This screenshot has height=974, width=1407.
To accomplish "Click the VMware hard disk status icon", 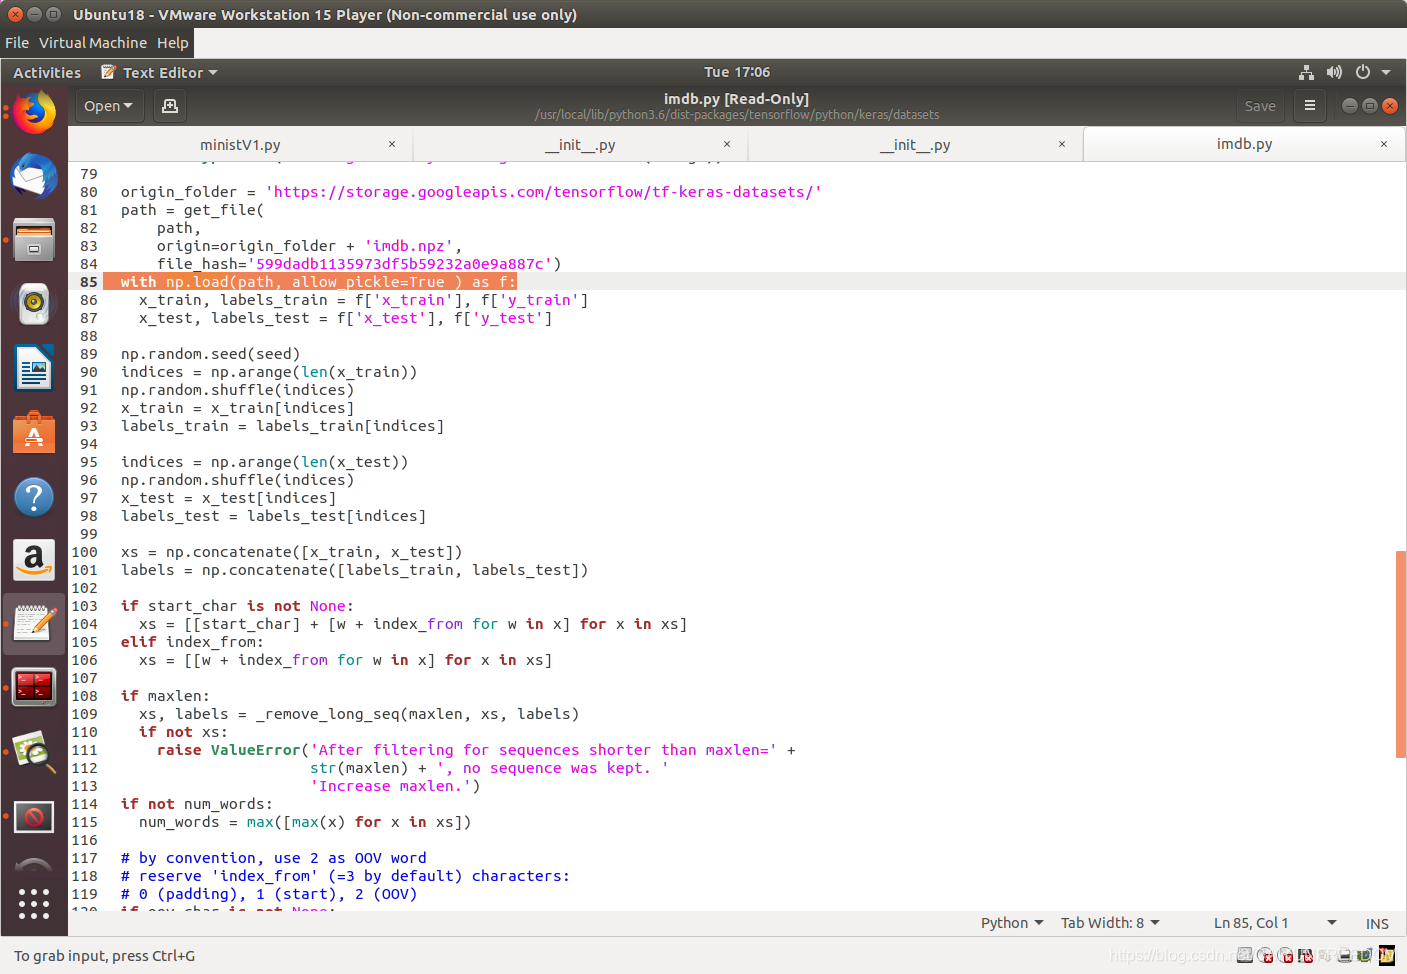I will coord(1245,956).
